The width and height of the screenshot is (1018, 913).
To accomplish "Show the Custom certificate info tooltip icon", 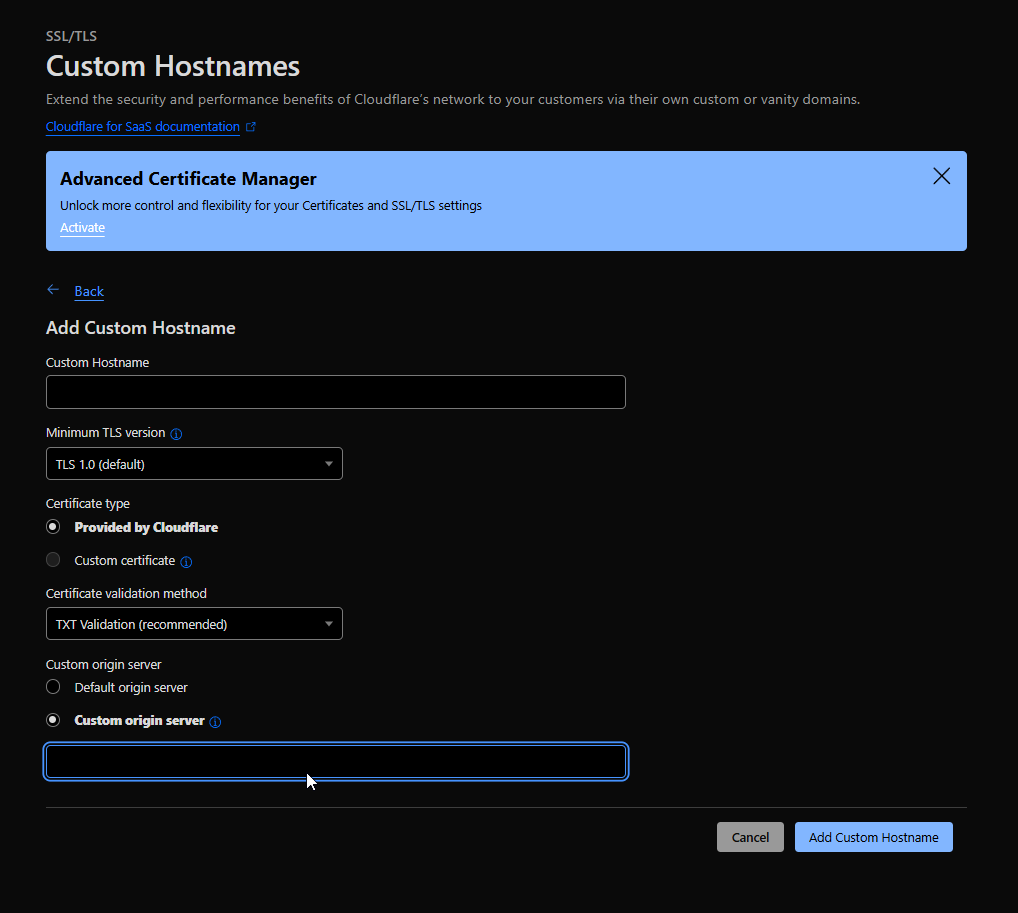I will tap(186, 562).
